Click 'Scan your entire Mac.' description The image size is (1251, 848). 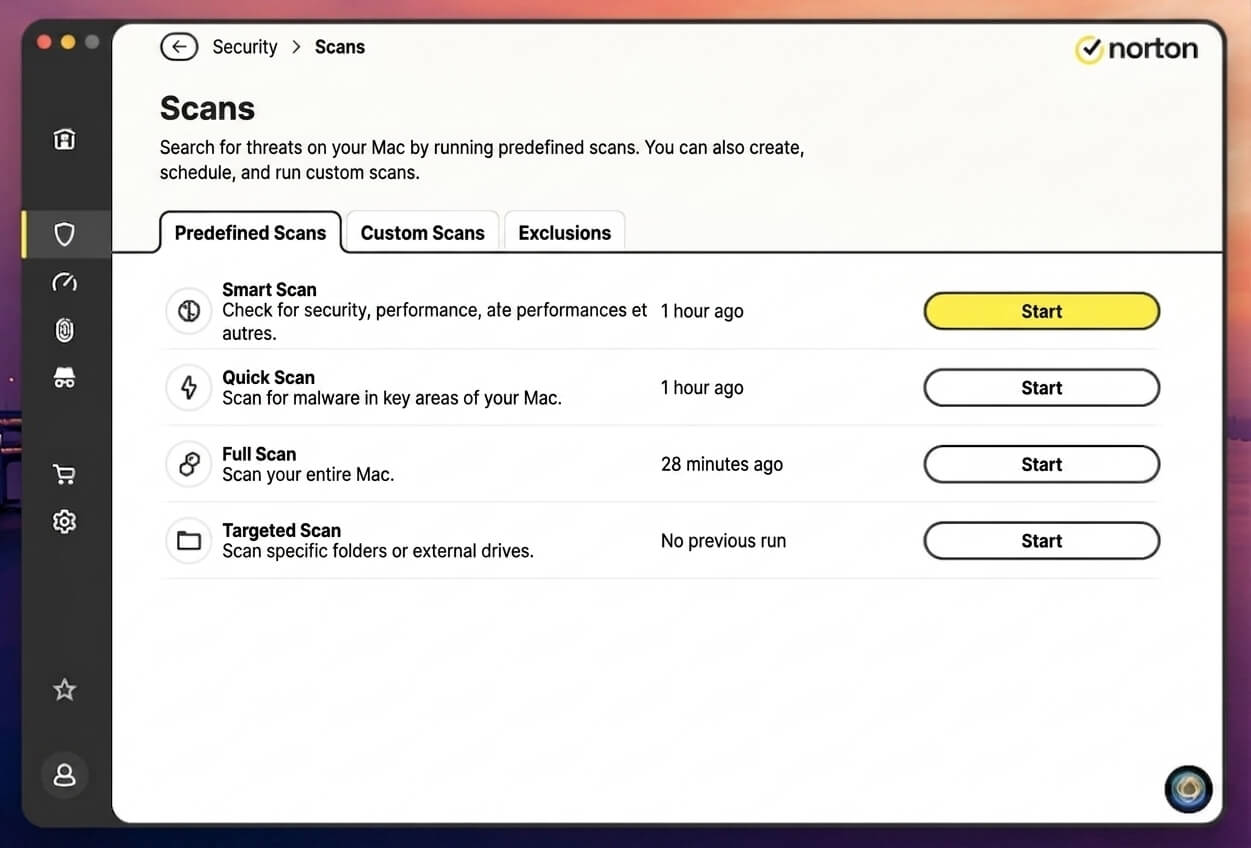(308, 475)
